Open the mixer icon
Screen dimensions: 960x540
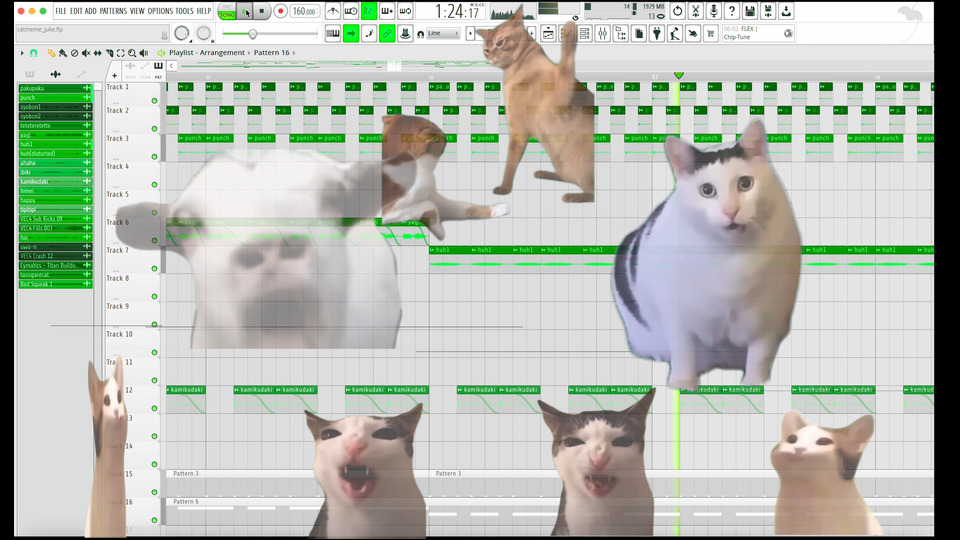pos(602,34)
